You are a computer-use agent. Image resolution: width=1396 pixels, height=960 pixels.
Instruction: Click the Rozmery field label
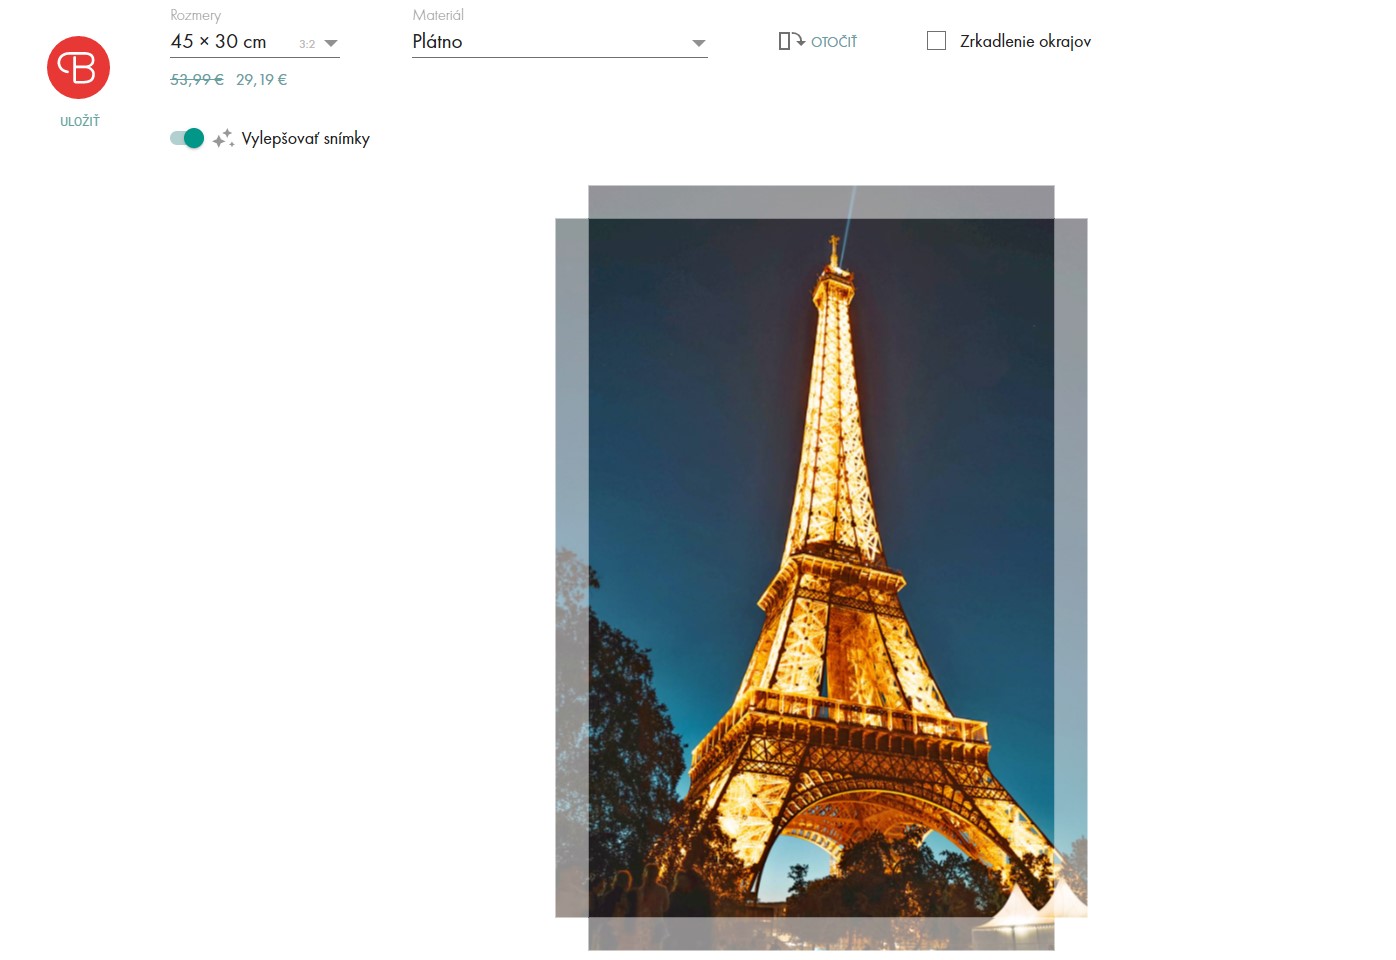pyautogui.click(x=196, y=15)
